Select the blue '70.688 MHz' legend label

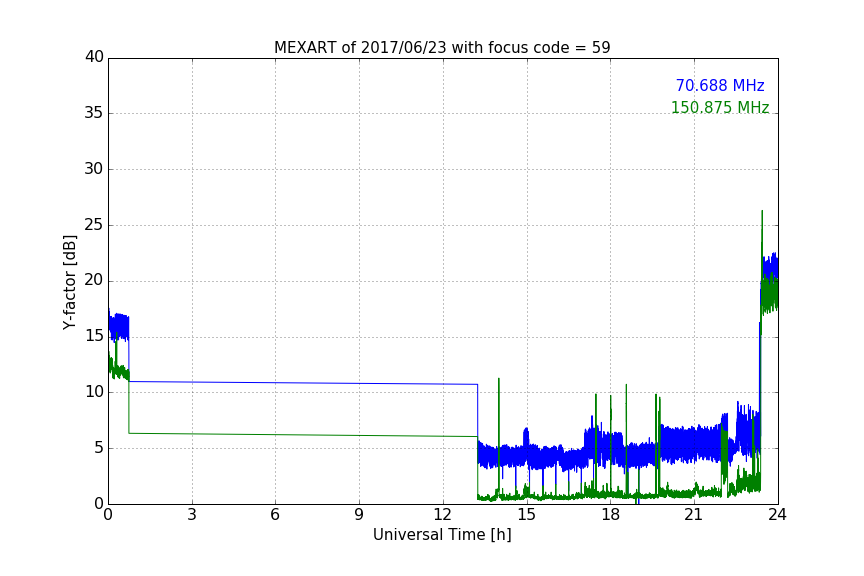(720, 85)
